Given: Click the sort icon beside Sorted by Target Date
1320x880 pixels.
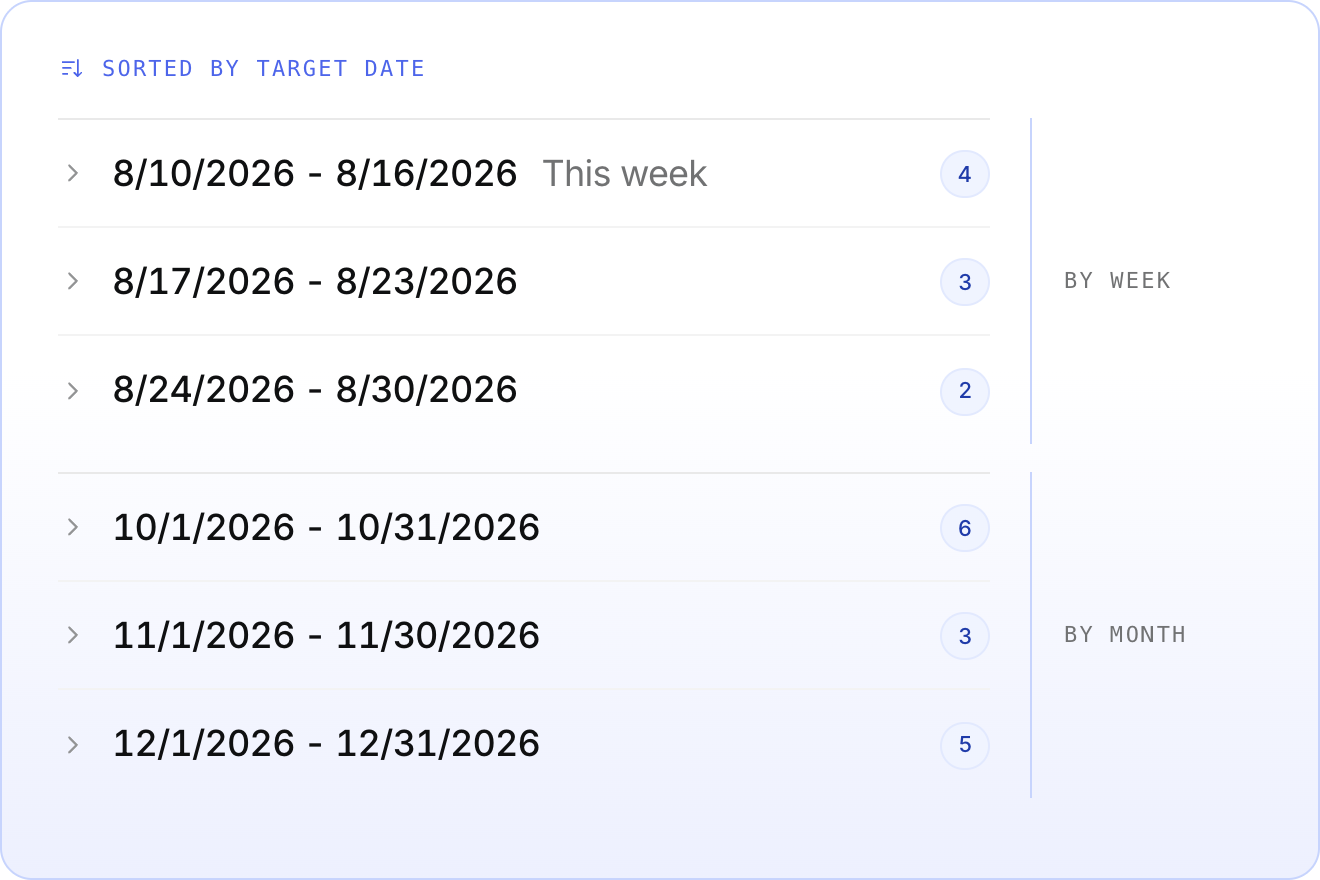Looking at the screenshot, I should (x=71, y=68).
